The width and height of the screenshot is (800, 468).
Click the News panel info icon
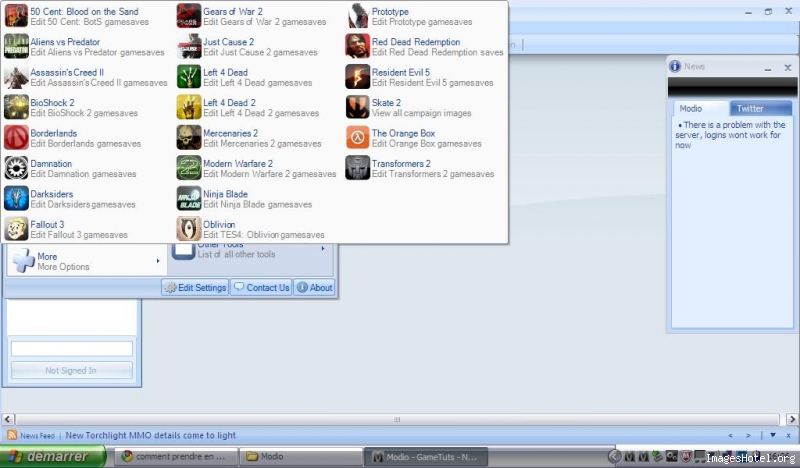tap(675, 66)
